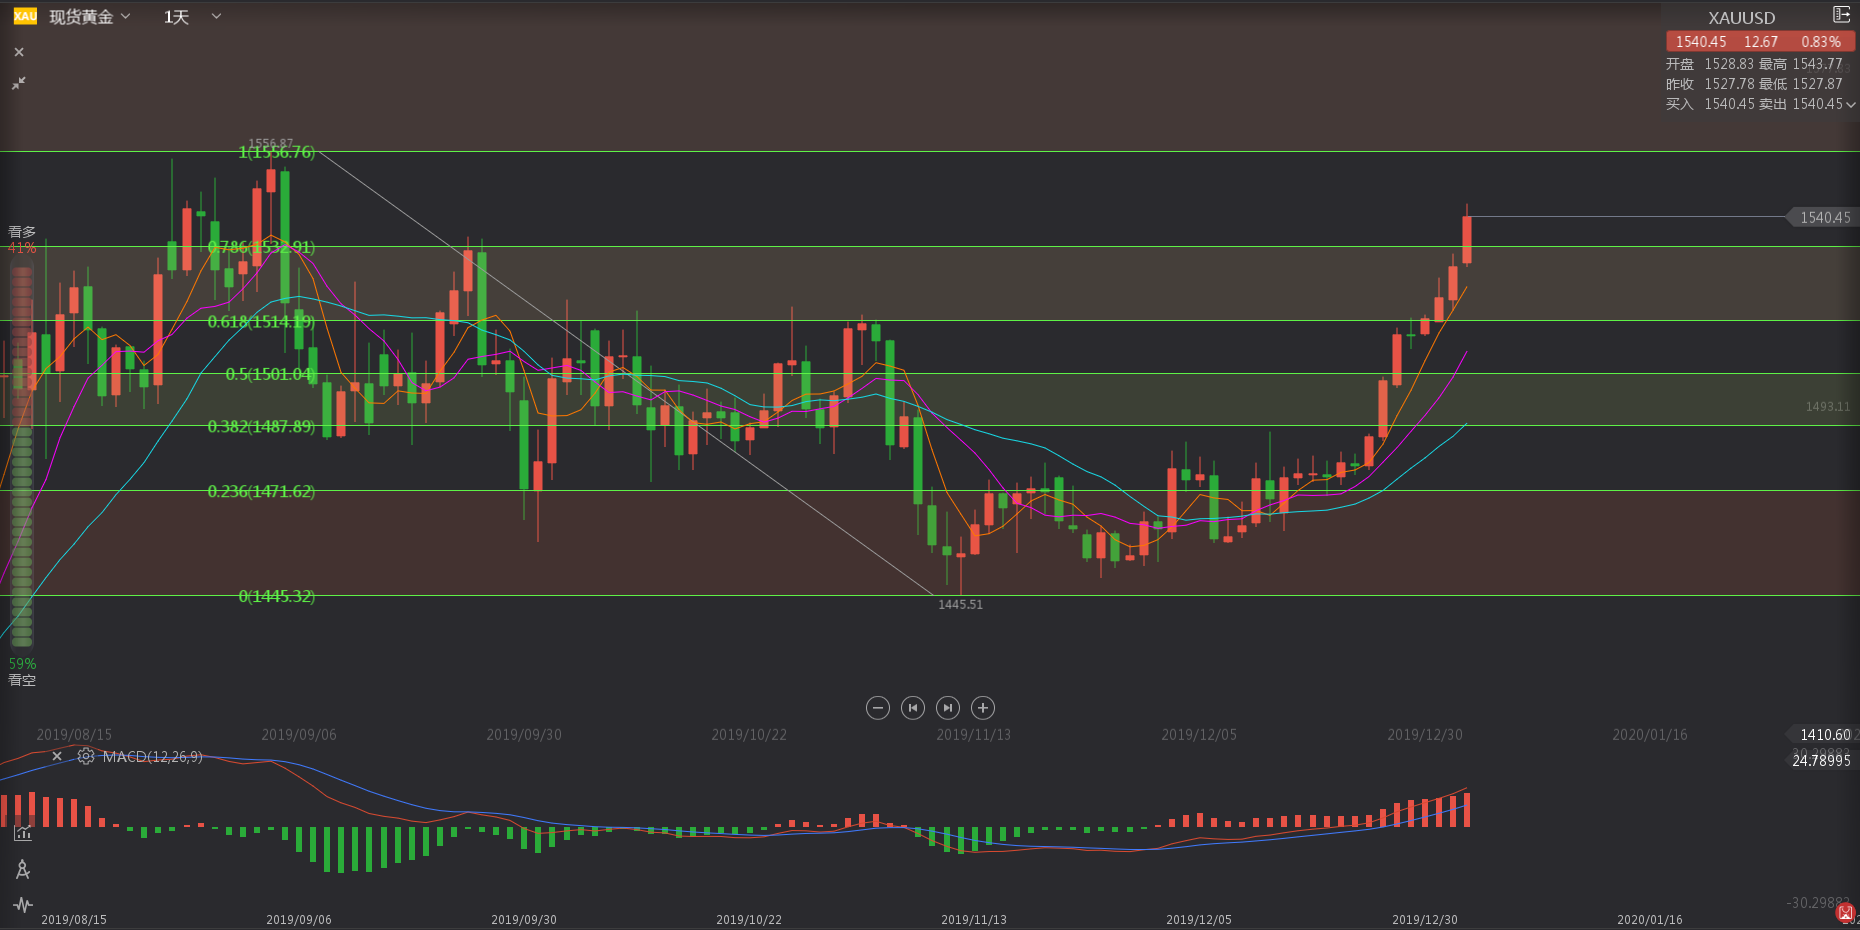Viewport: 1860px width, 930px height.
Task: Open the 现货黄金 symbol dropdown
Action: (90, 17)
